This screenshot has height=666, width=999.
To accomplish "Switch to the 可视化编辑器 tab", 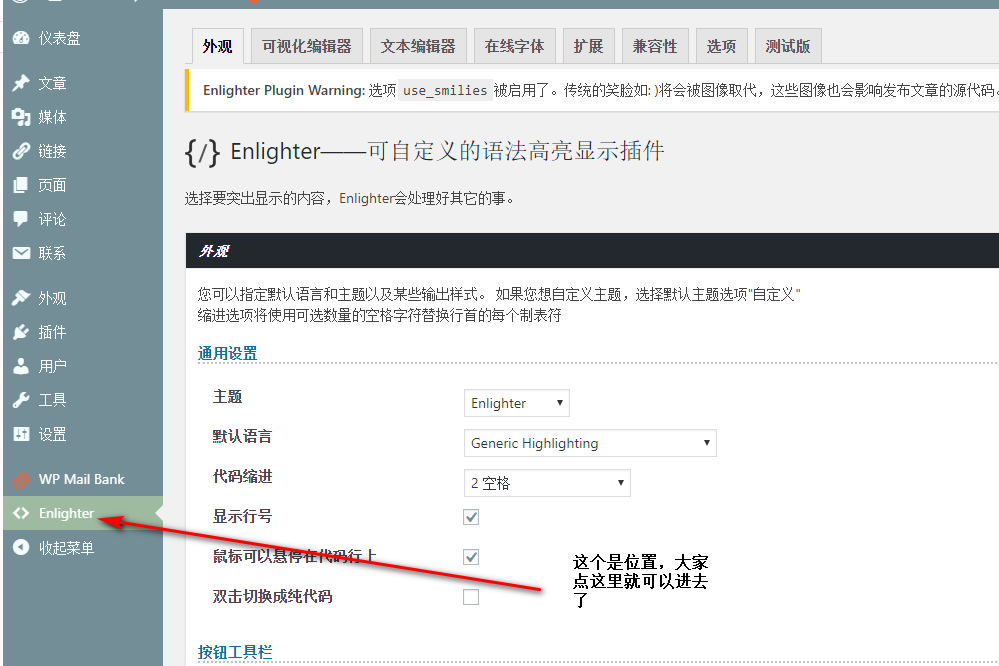I will [x=306, y=46].
